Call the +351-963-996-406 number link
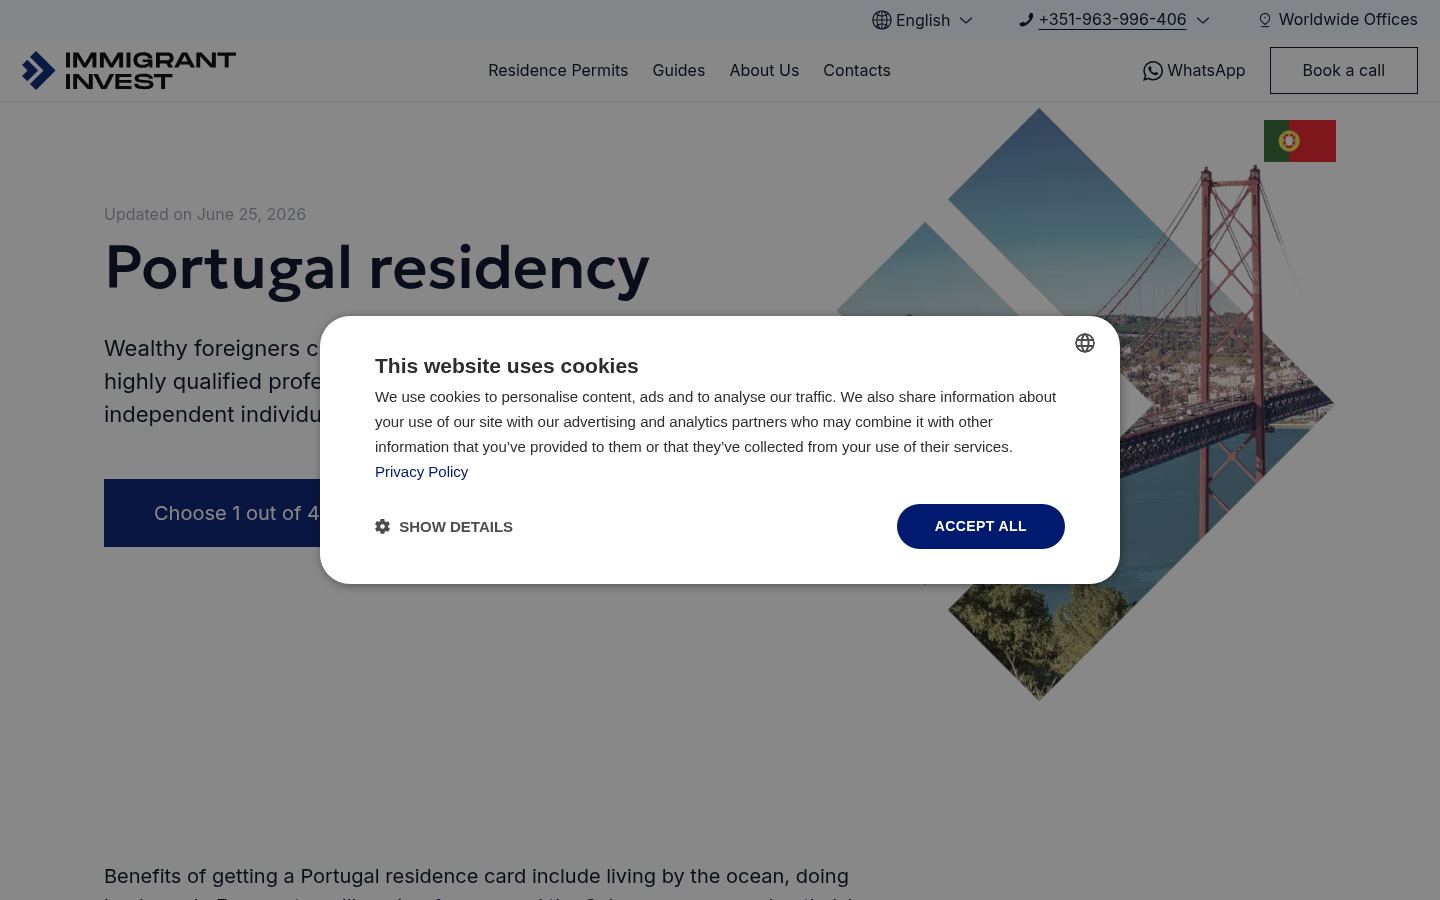This screenshot has height=900, width=1440. (1112, 19)
